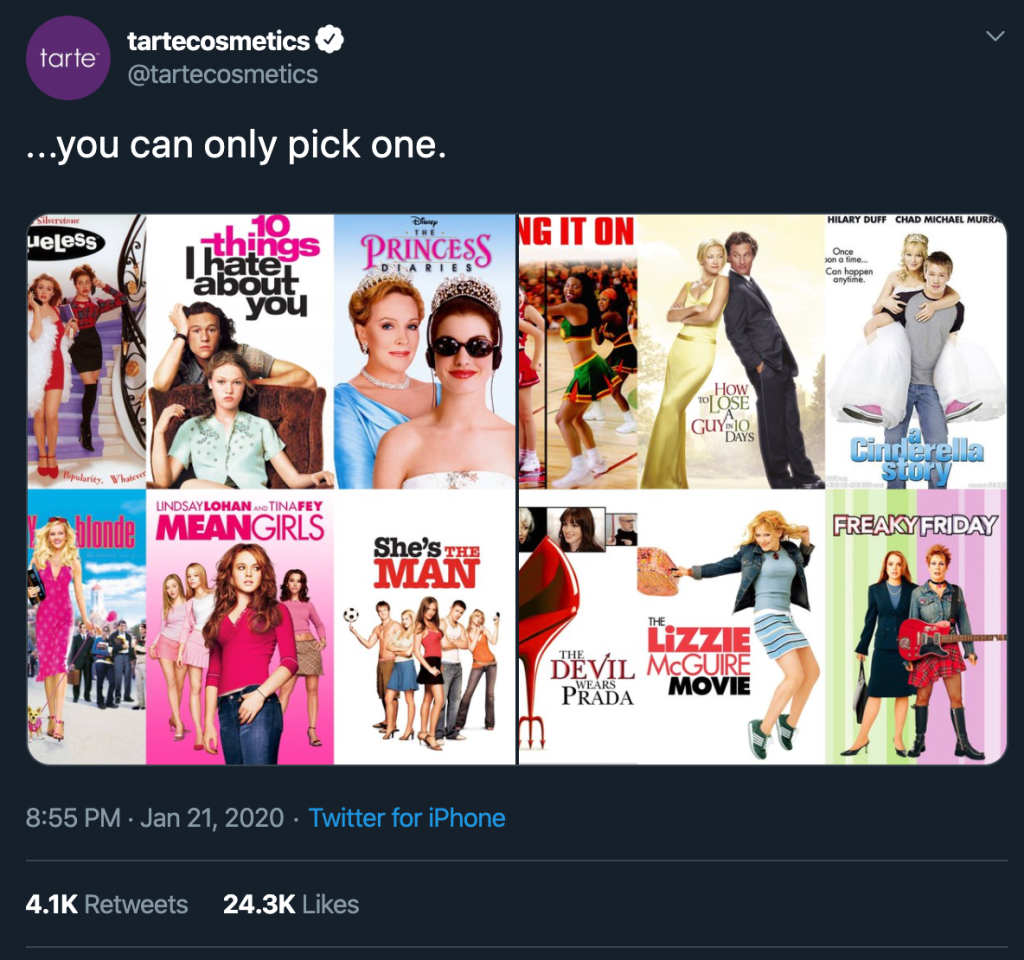Open The Princess Diaries poster
Viewport: 1024px width, 960px height.
(x=424, y=351)
